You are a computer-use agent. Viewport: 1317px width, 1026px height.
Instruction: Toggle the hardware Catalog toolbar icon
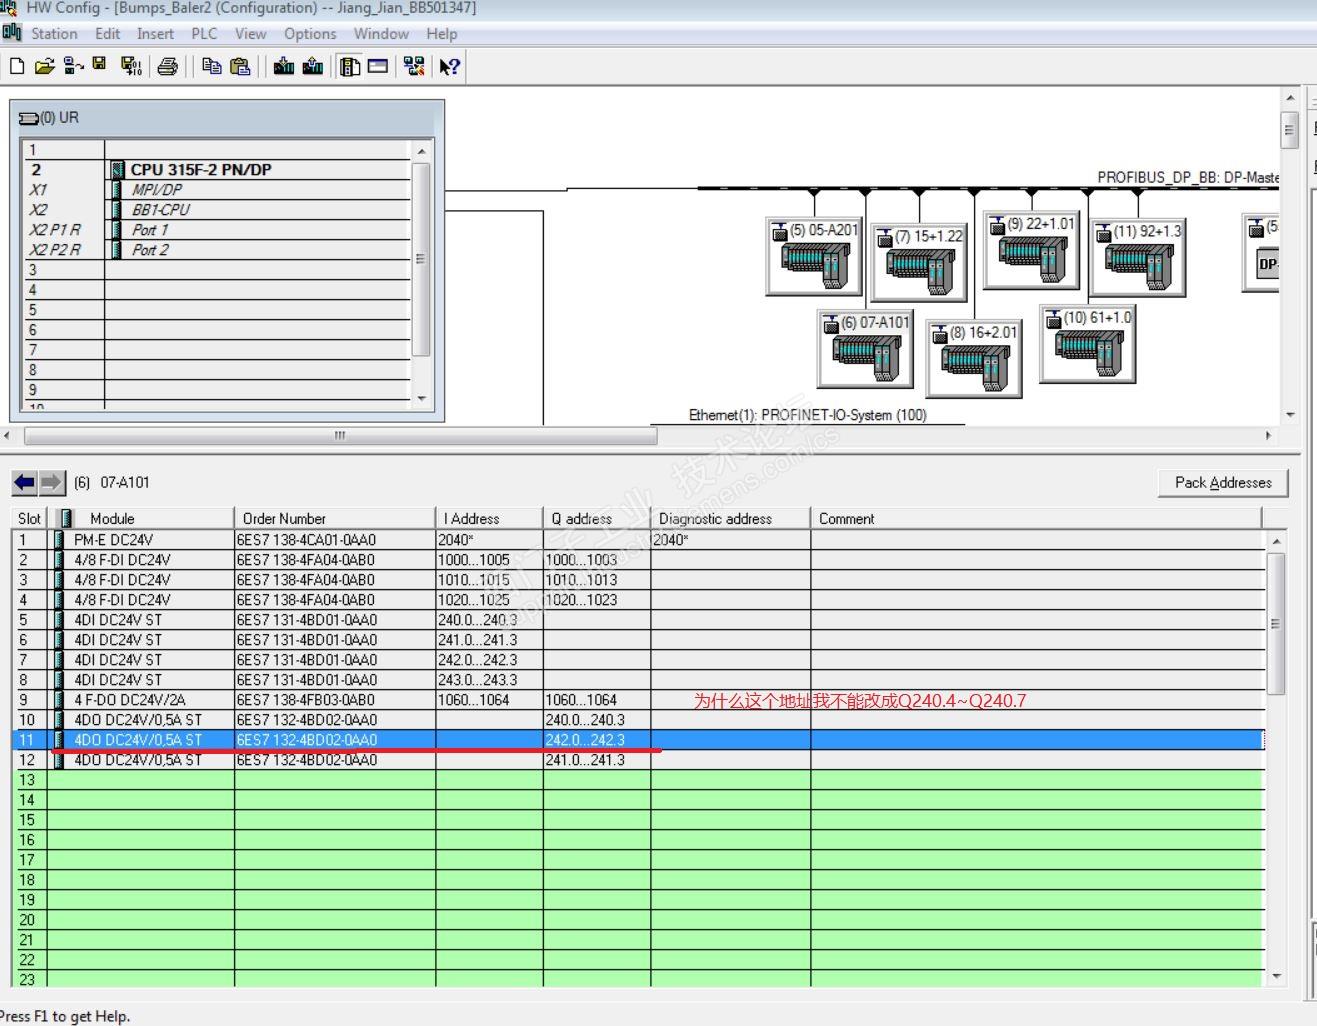coord(350,66)
